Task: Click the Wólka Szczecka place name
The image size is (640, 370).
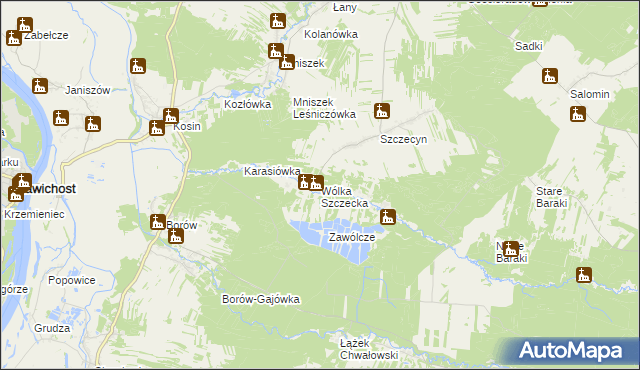Action: pos(344,197)
